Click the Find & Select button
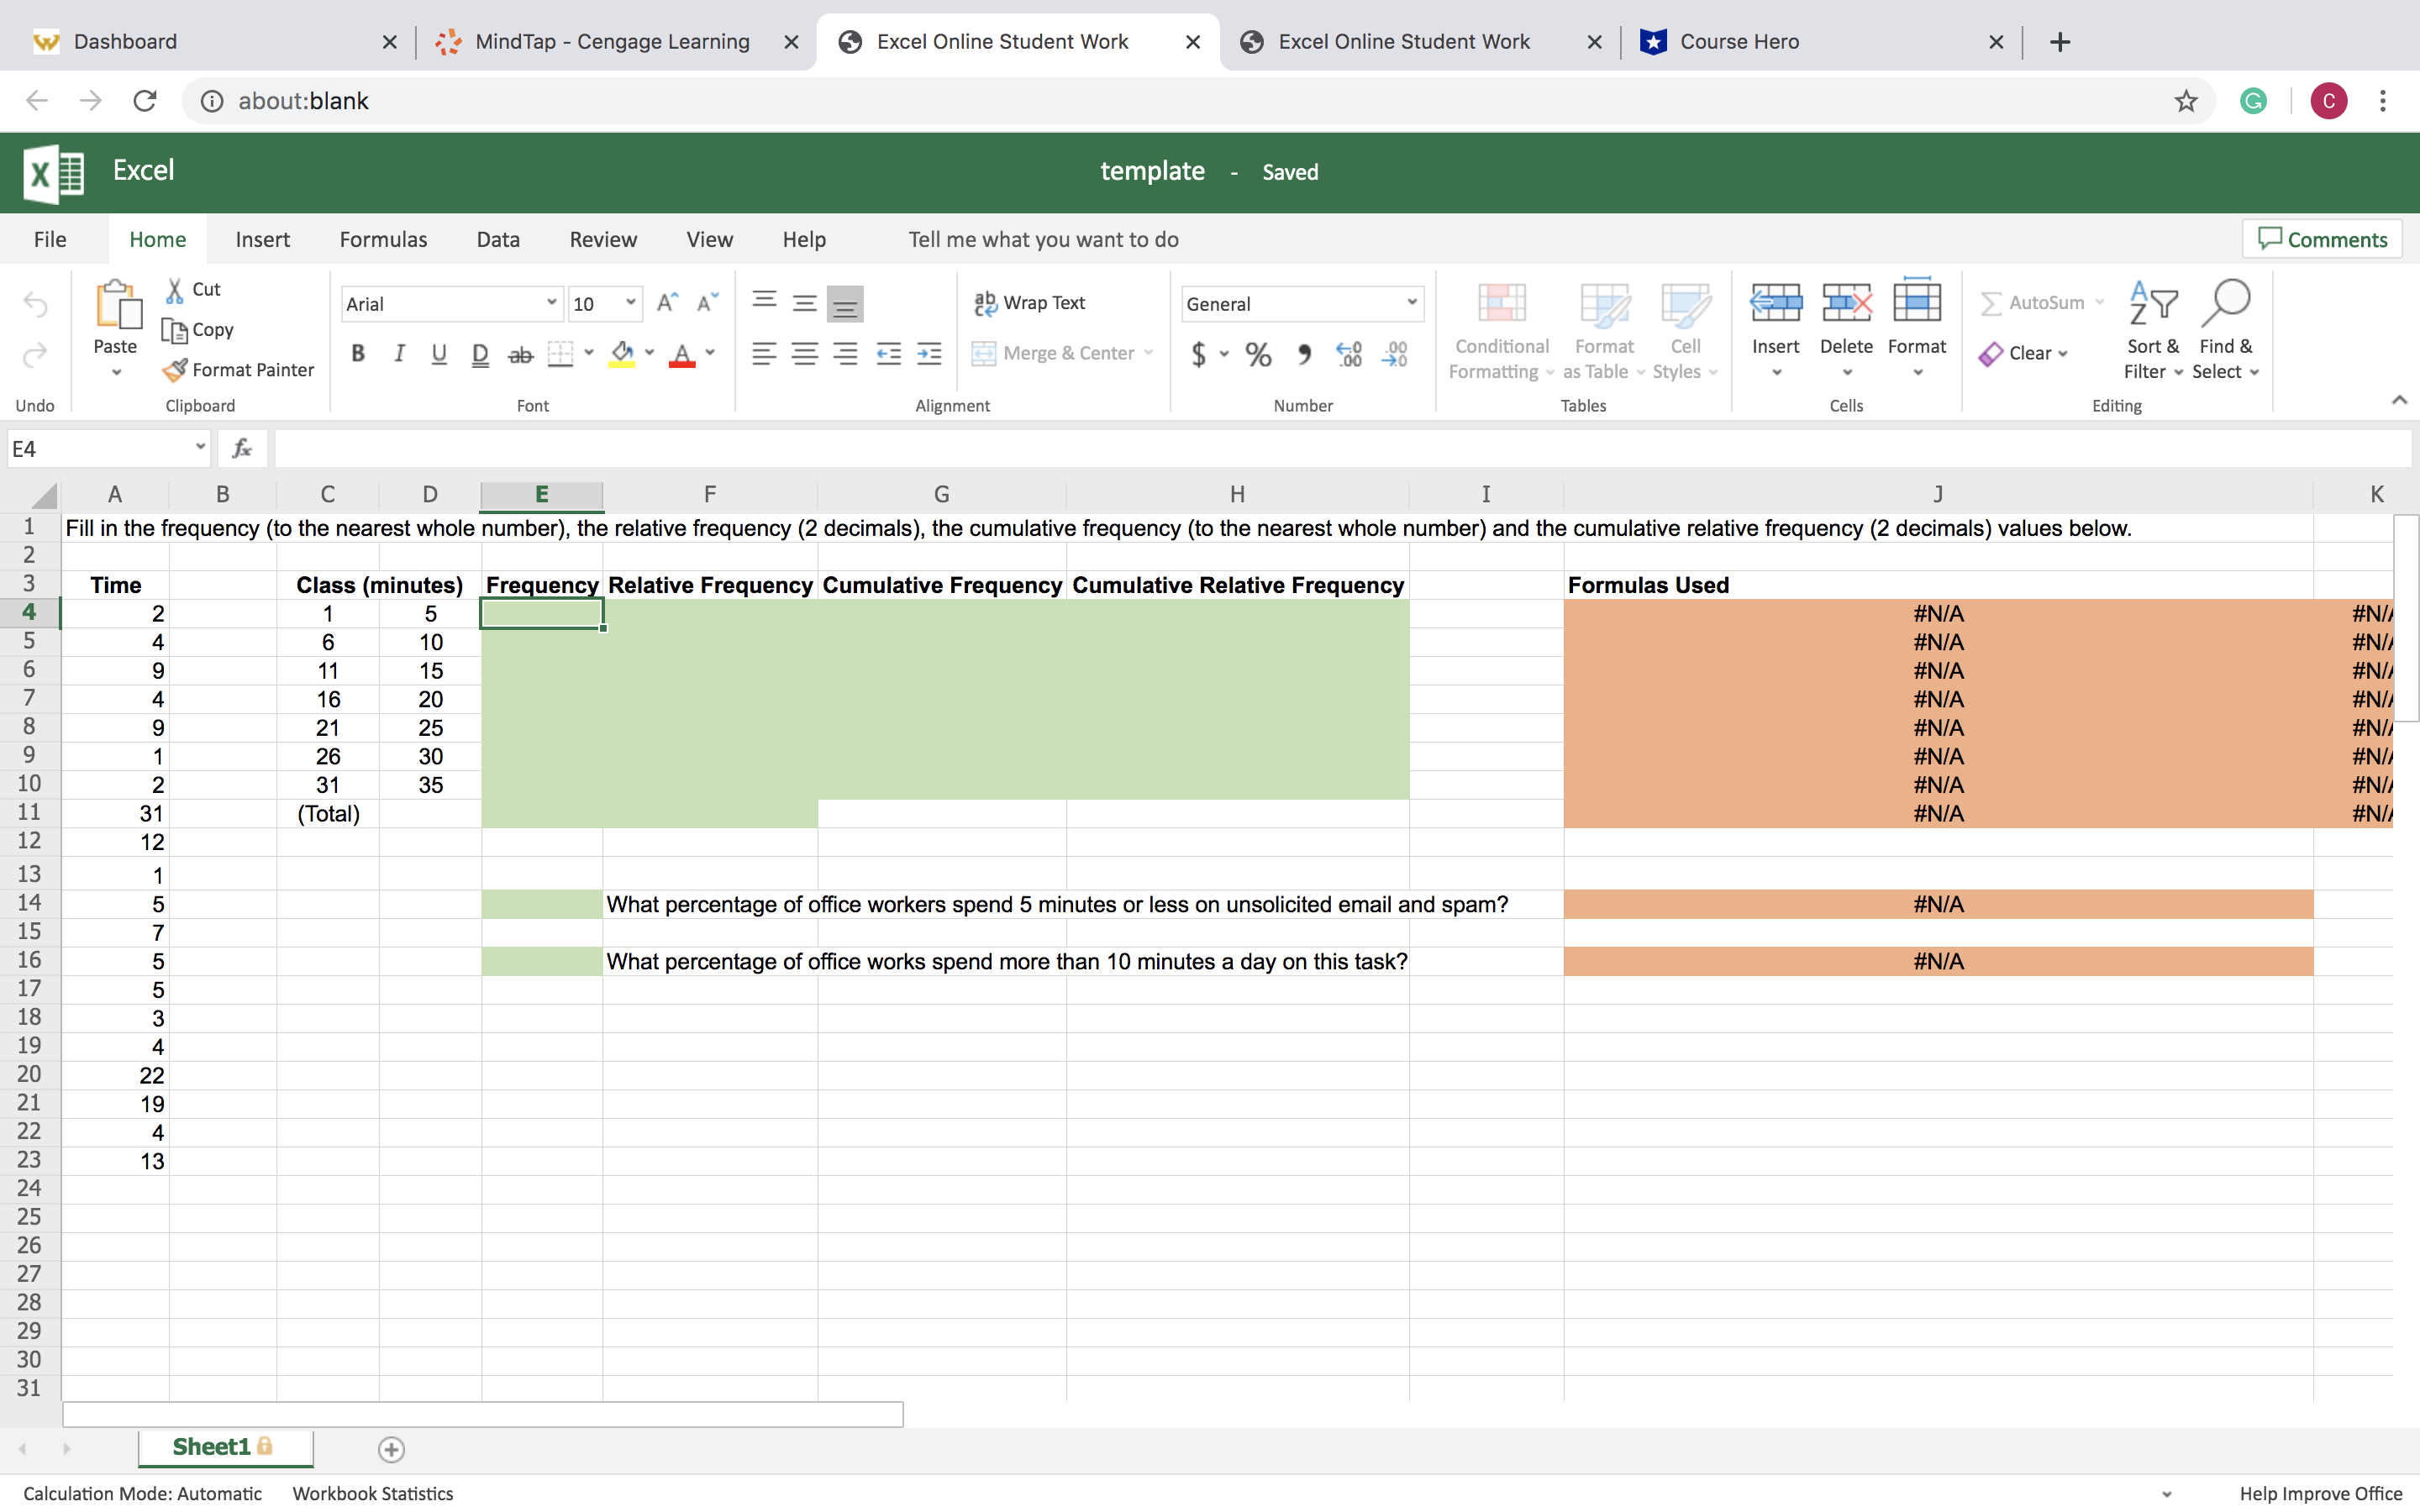 pos(2225,330)
